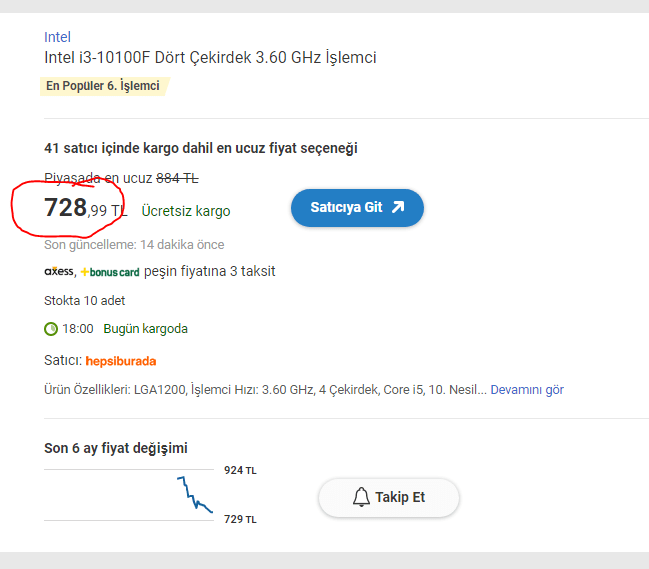Click 'peşin fiyatına 3 taksit' text
The width and height of the screenshot is (649, 569).
coord(209,271)
